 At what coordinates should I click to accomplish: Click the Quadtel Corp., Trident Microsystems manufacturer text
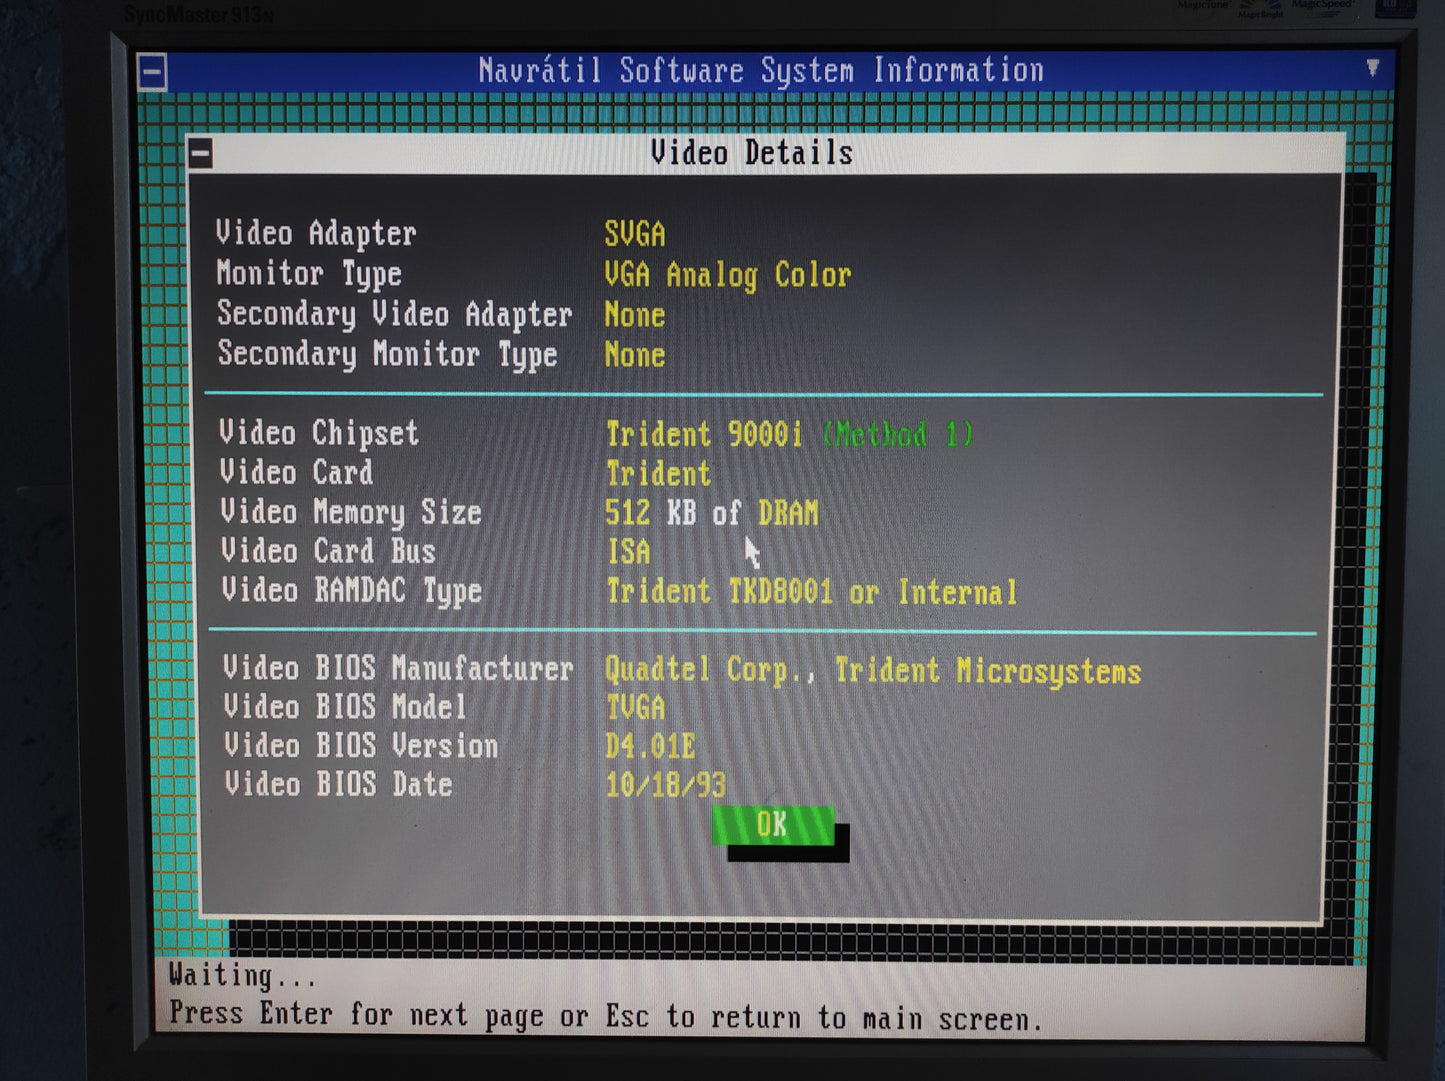coord(872,670)
